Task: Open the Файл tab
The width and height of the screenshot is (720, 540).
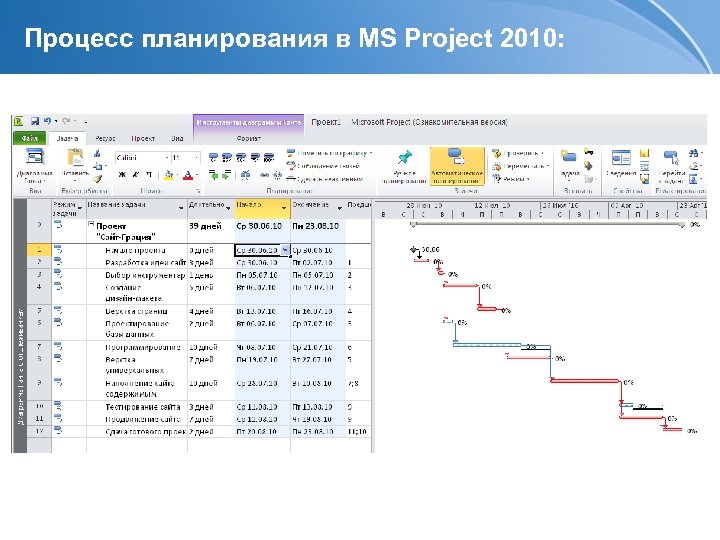Action: click(29, 138)
